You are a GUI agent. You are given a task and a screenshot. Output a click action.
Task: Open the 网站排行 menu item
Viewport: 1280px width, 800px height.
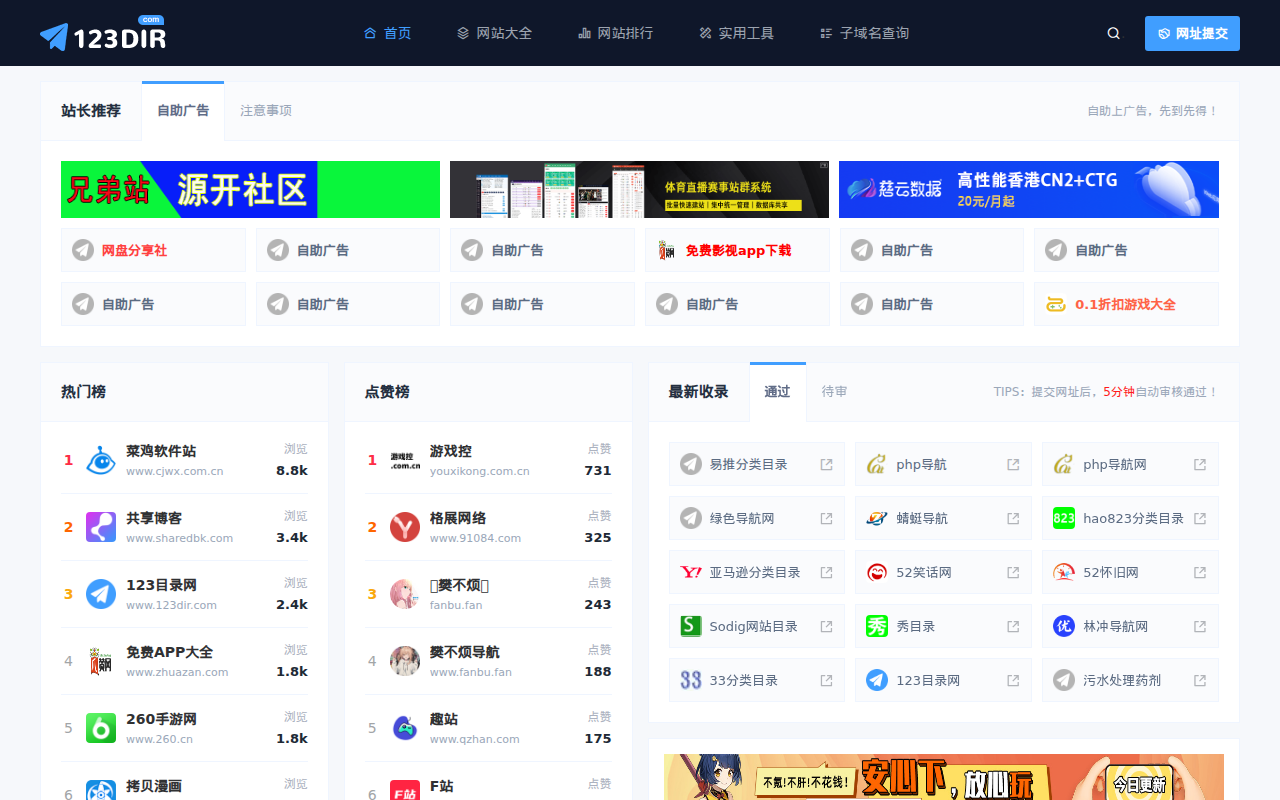tap(615, 33)
